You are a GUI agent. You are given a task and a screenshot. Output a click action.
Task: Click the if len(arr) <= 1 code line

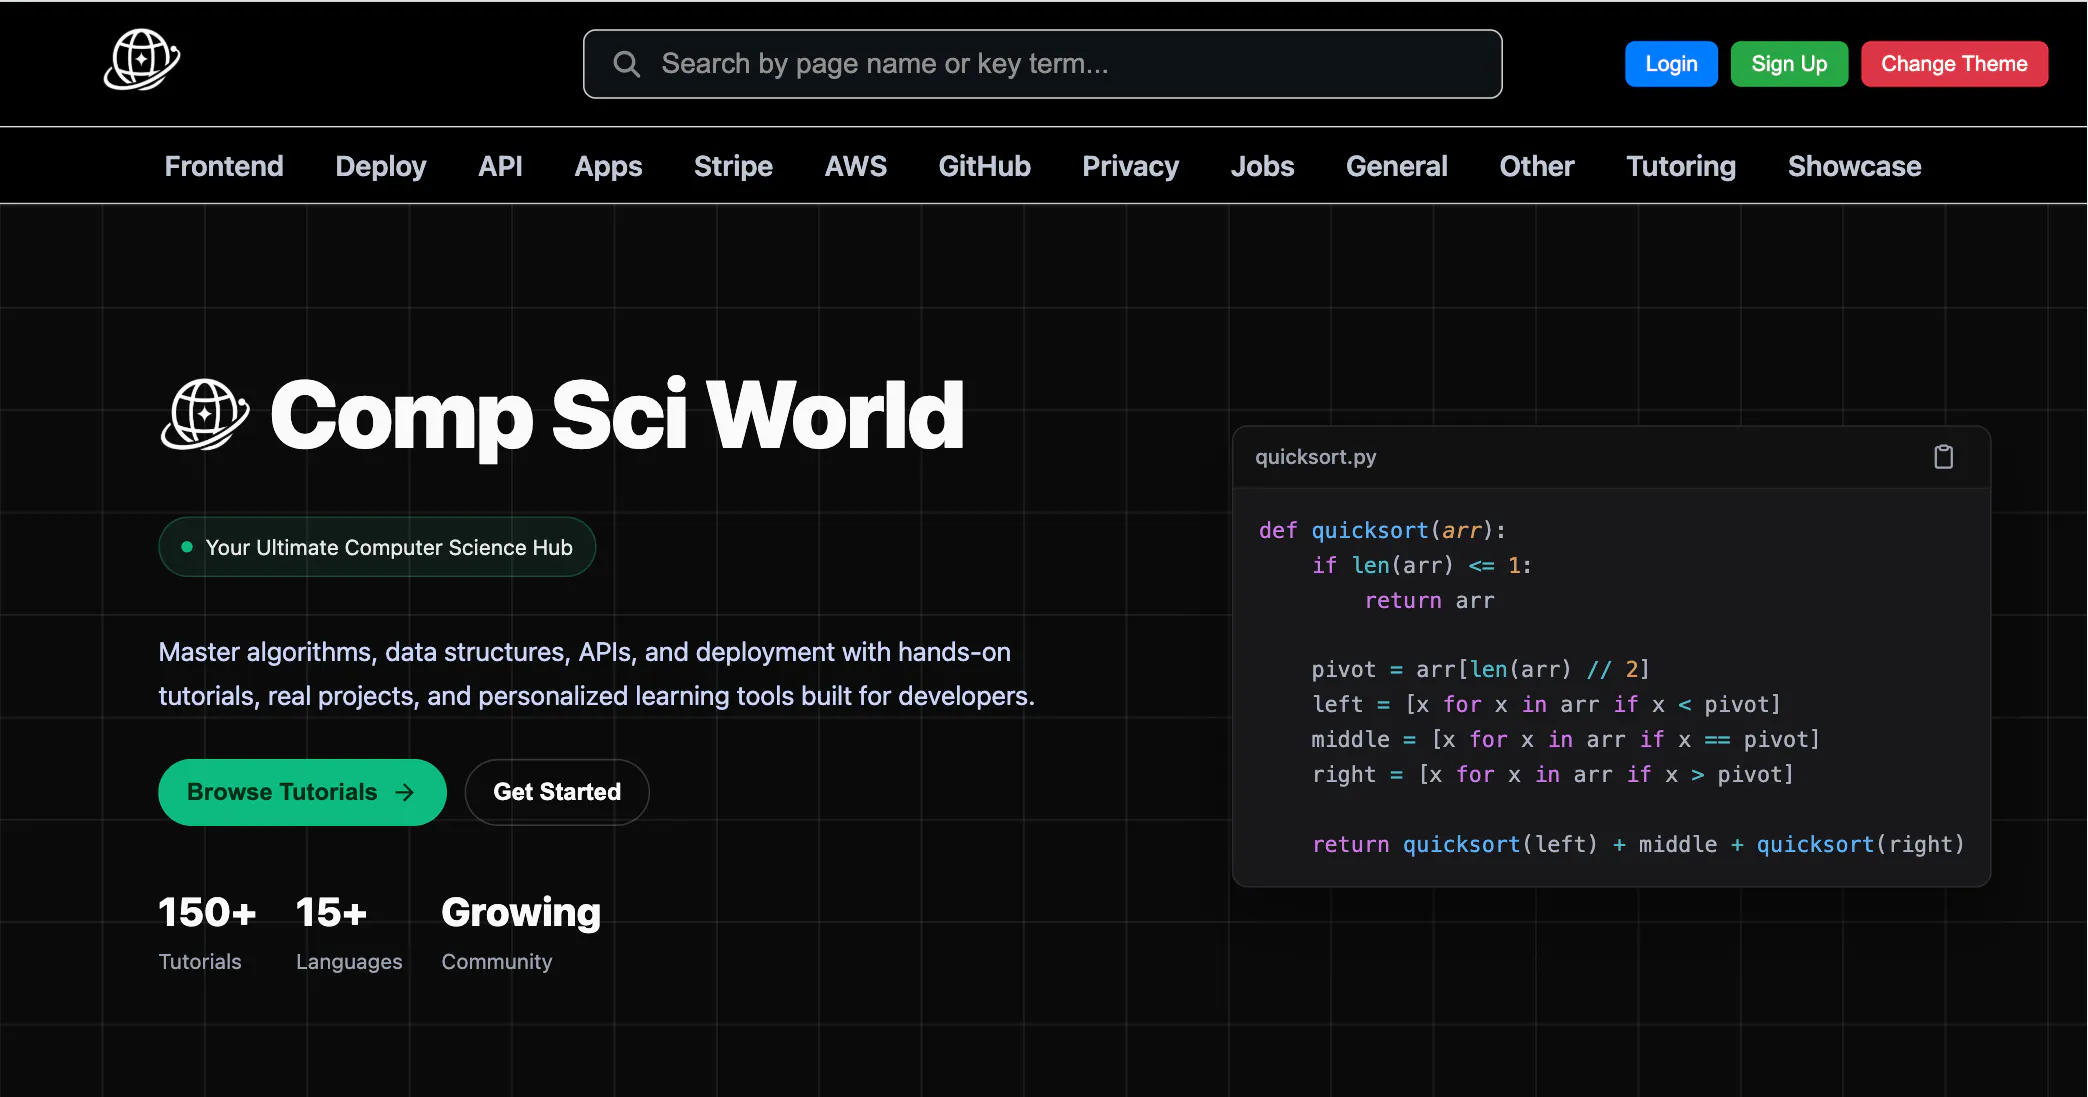(1422, 565)
